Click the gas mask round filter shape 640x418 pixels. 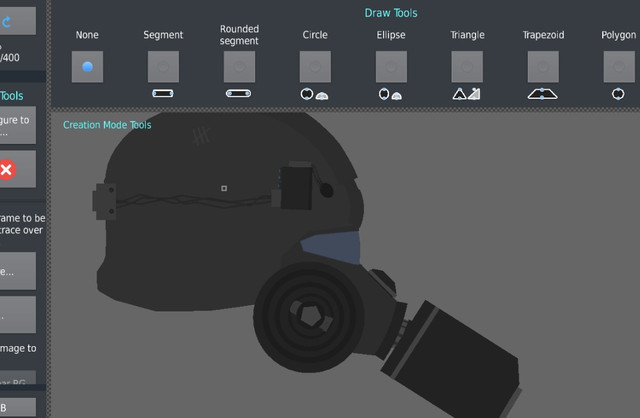point(309,316)
